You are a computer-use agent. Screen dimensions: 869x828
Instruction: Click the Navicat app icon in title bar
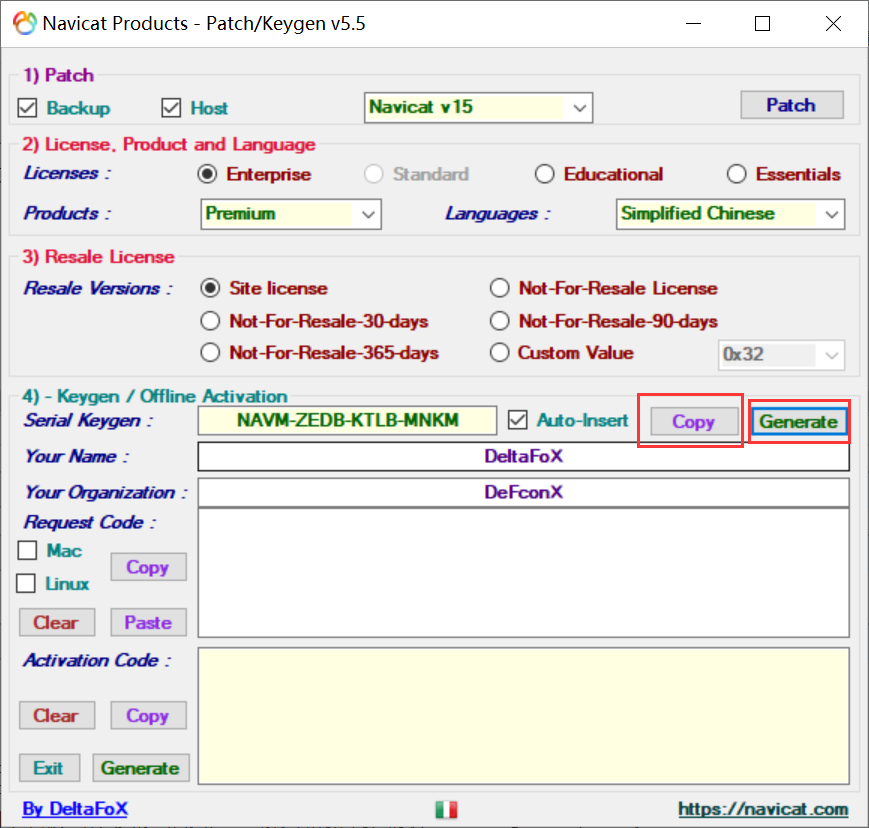(25, 23)
